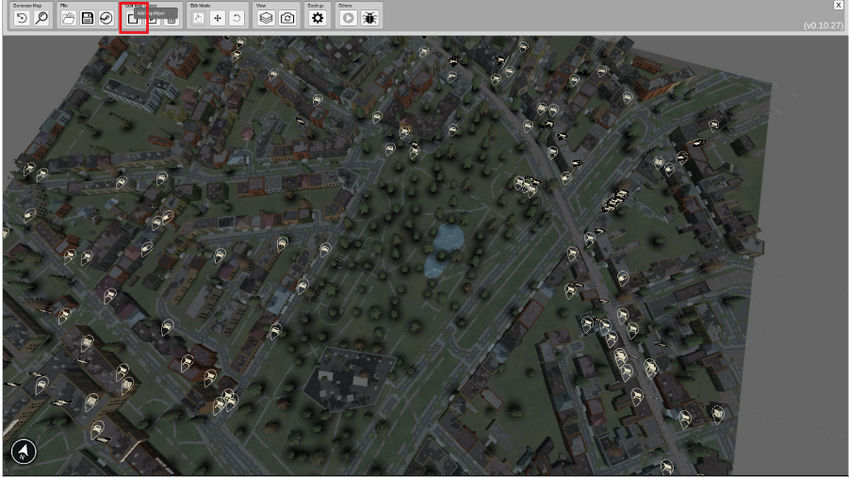Click the bug debug icon
The width and height of the screenshot is (850, 478).
(370, 18)
